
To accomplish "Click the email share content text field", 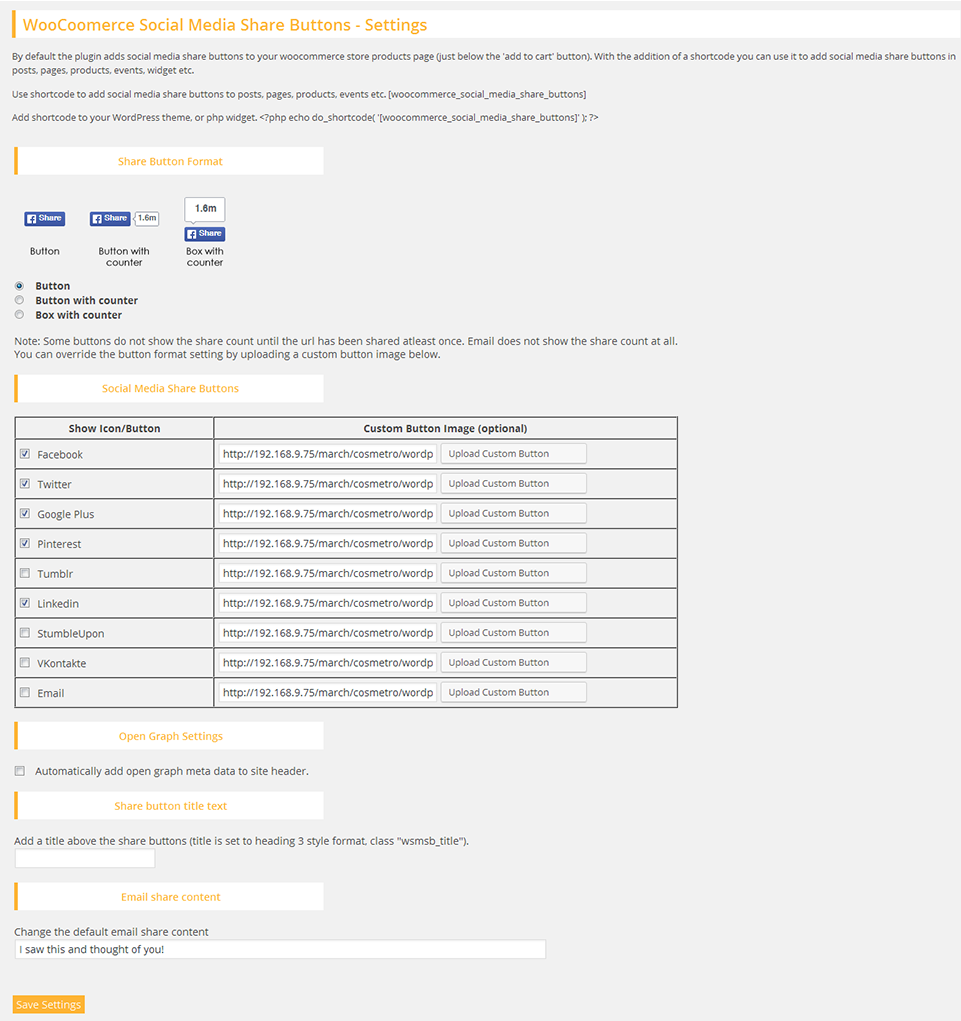I will 280,949.
